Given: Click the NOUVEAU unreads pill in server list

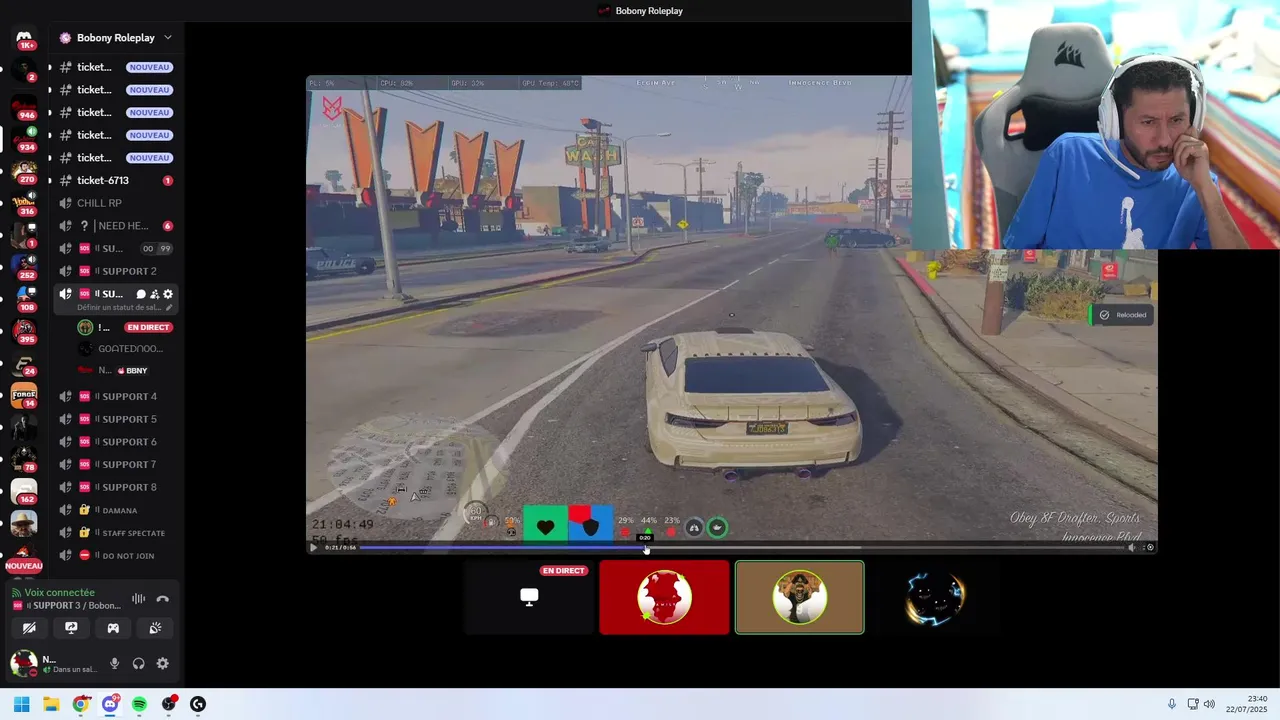Looking at the screenshot, I should 24,566.
